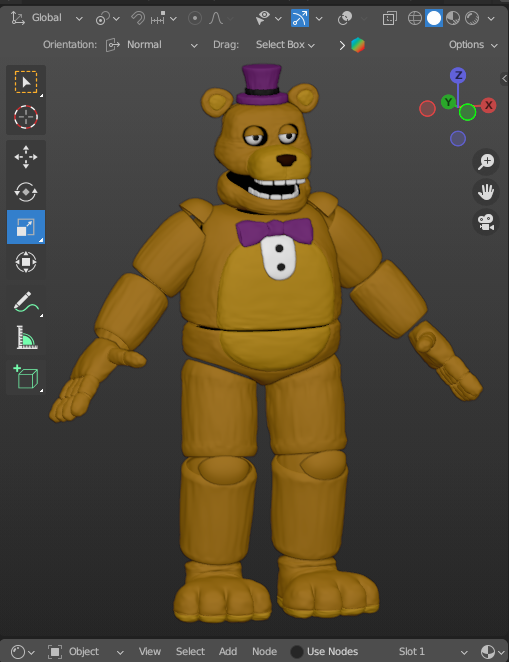Select the 3D Cursor tool
The width and height of the screenshot is (509, 662).
click(26, 117)
